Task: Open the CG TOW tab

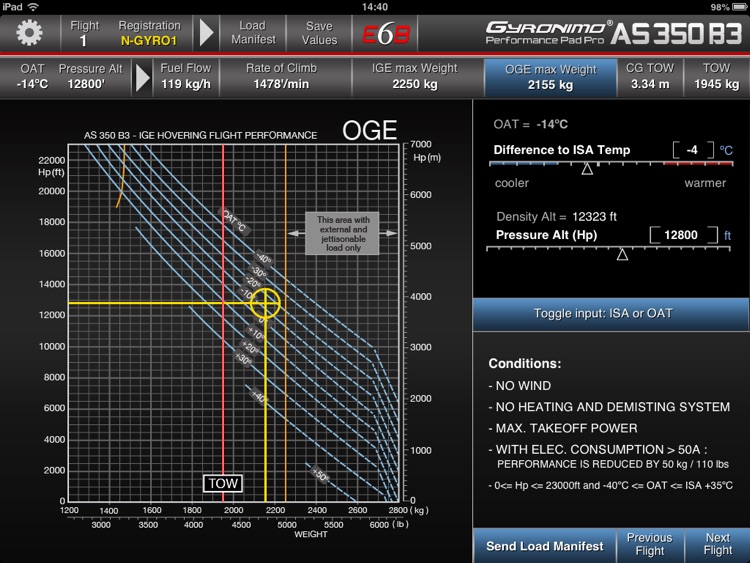Action: 650,77
